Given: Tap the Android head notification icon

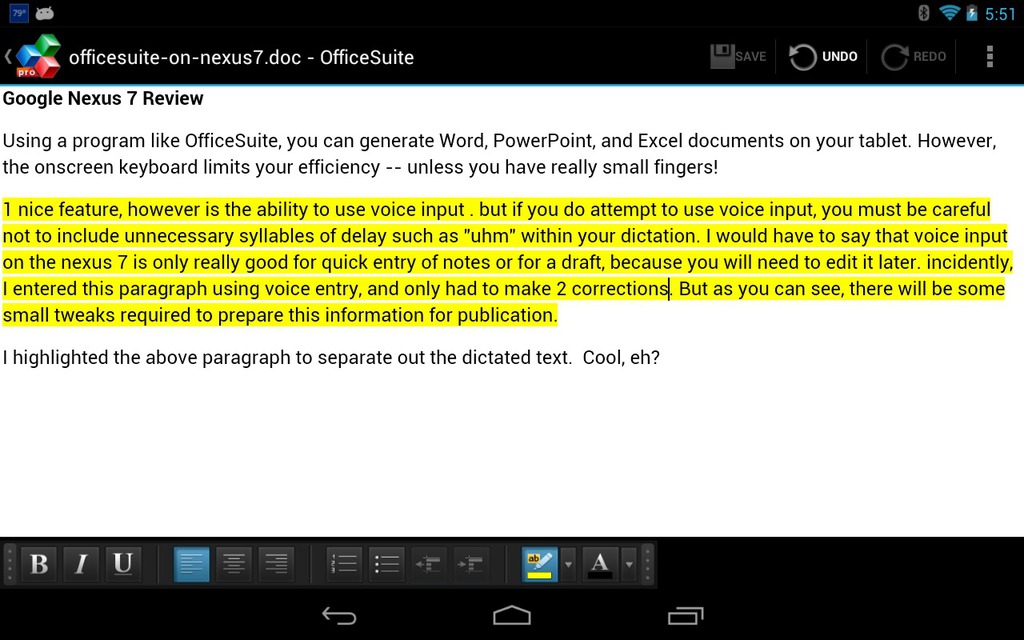Looking at the screenshot, I should click(44, 12).
